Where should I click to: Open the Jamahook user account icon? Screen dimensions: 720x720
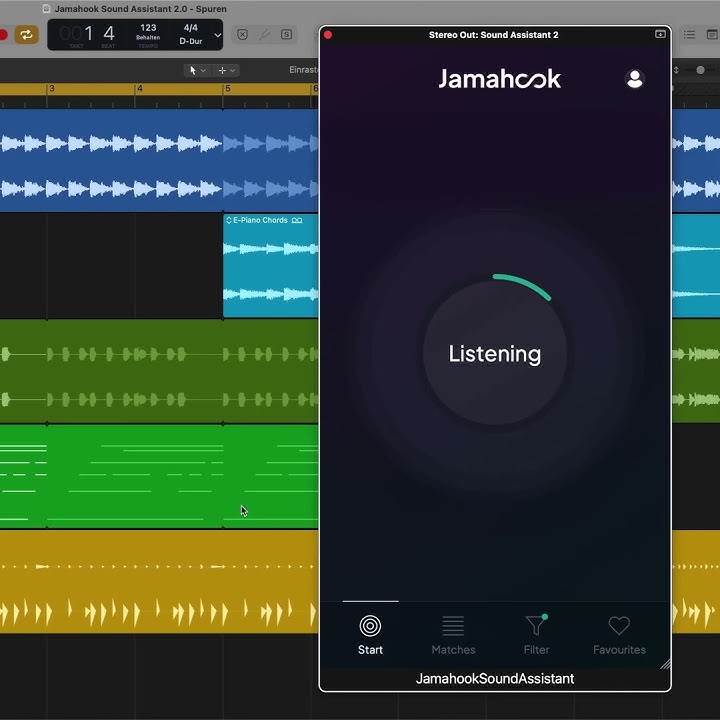click(x=635, y=79)
